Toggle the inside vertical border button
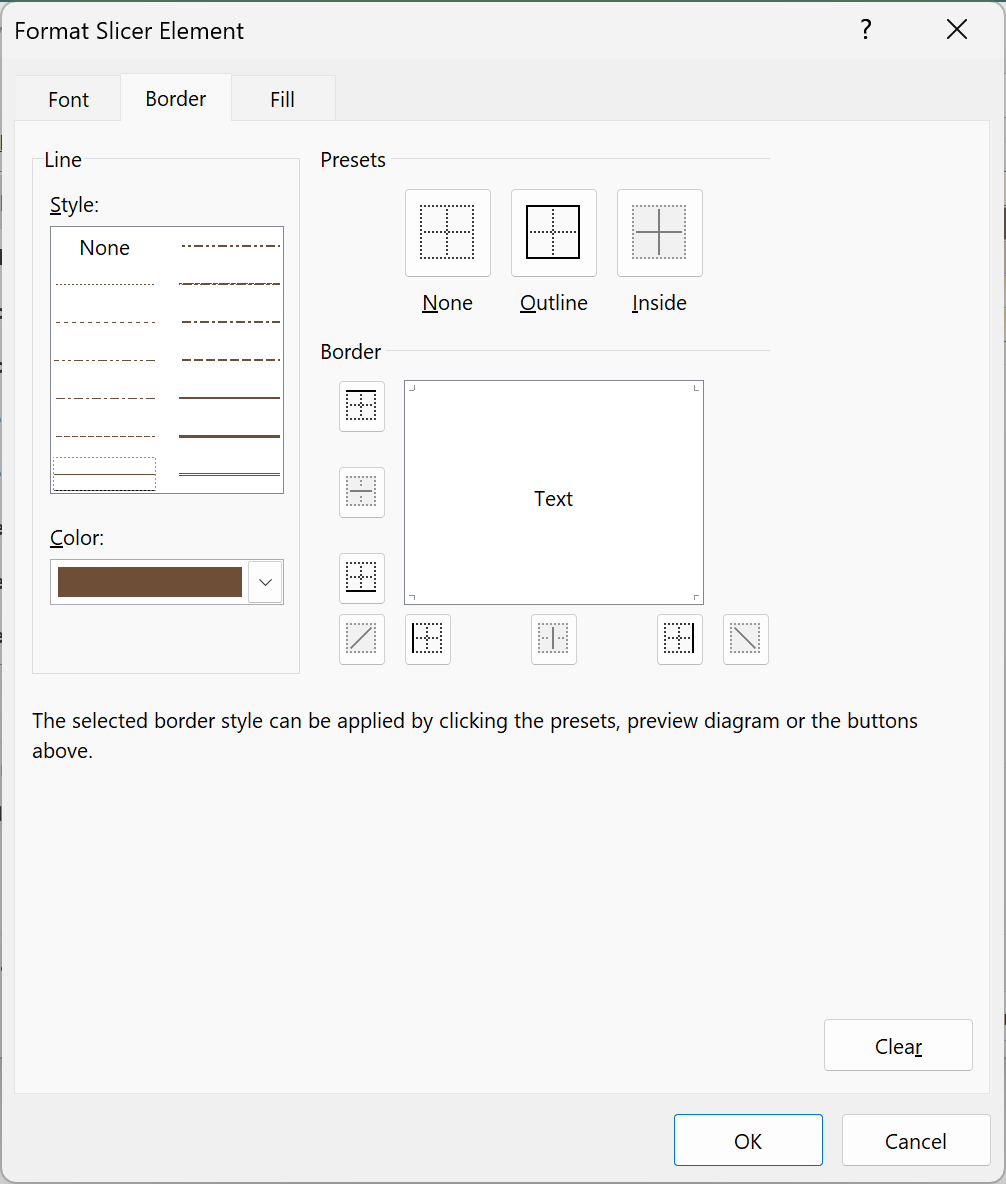1006x1184 pixels. (554, 640)
